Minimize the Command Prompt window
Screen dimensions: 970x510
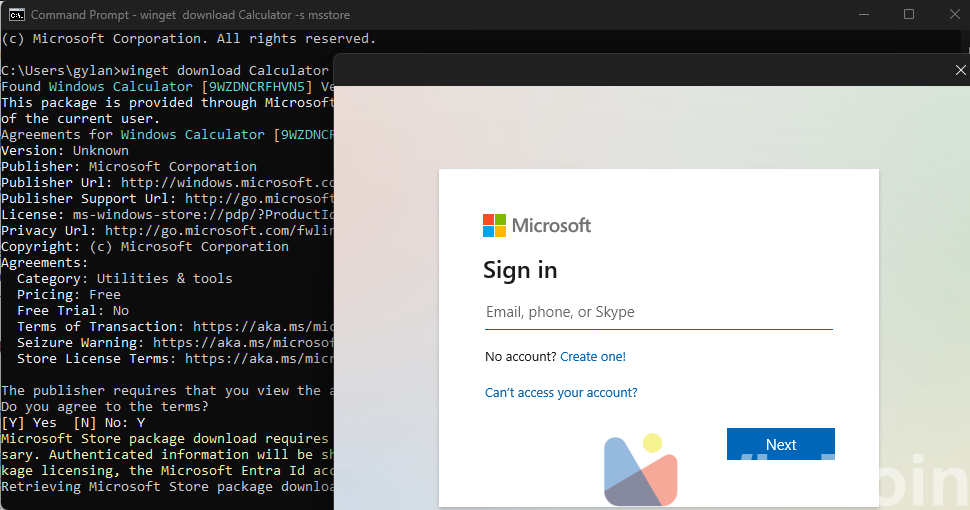click(862, 14)
